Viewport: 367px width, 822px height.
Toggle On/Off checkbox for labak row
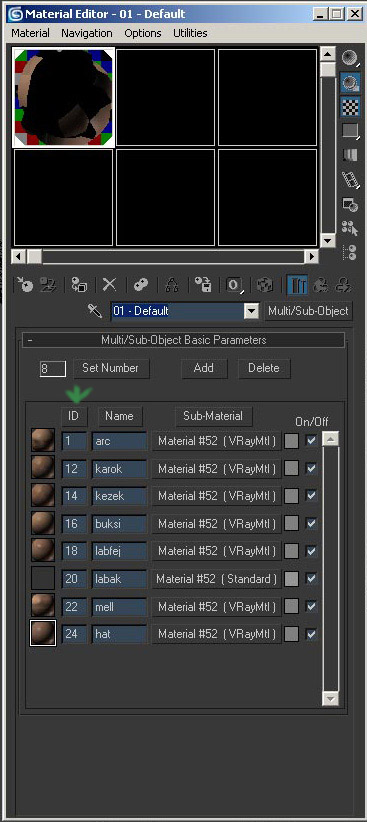click(311, 579)
